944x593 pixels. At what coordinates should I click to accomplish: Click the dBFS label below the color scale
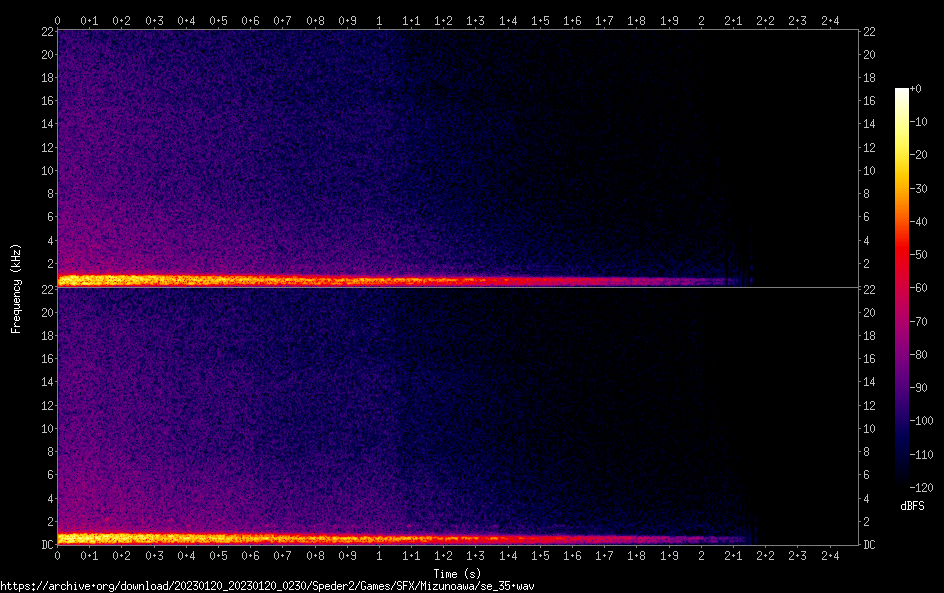pyautogui.click(x=912, y=506)
